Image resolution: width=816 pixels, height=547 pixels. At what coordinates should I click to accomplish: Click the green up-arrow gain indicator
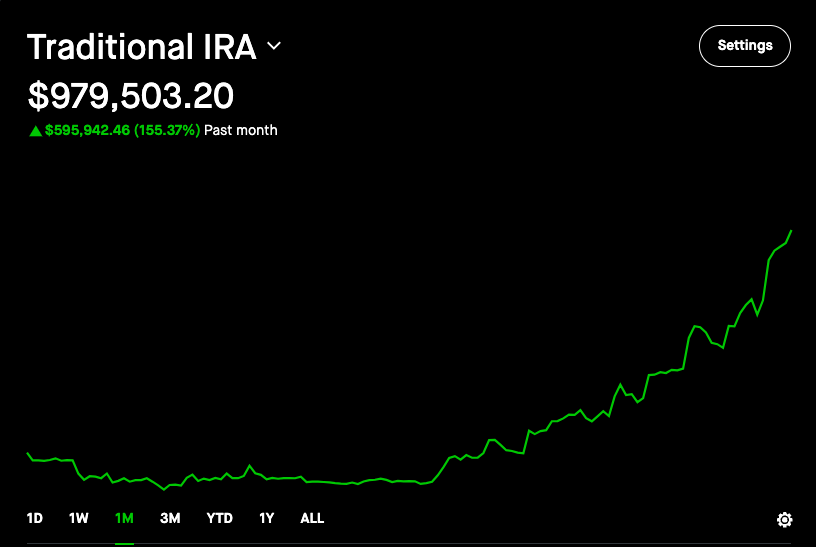(x=35, y=131)
